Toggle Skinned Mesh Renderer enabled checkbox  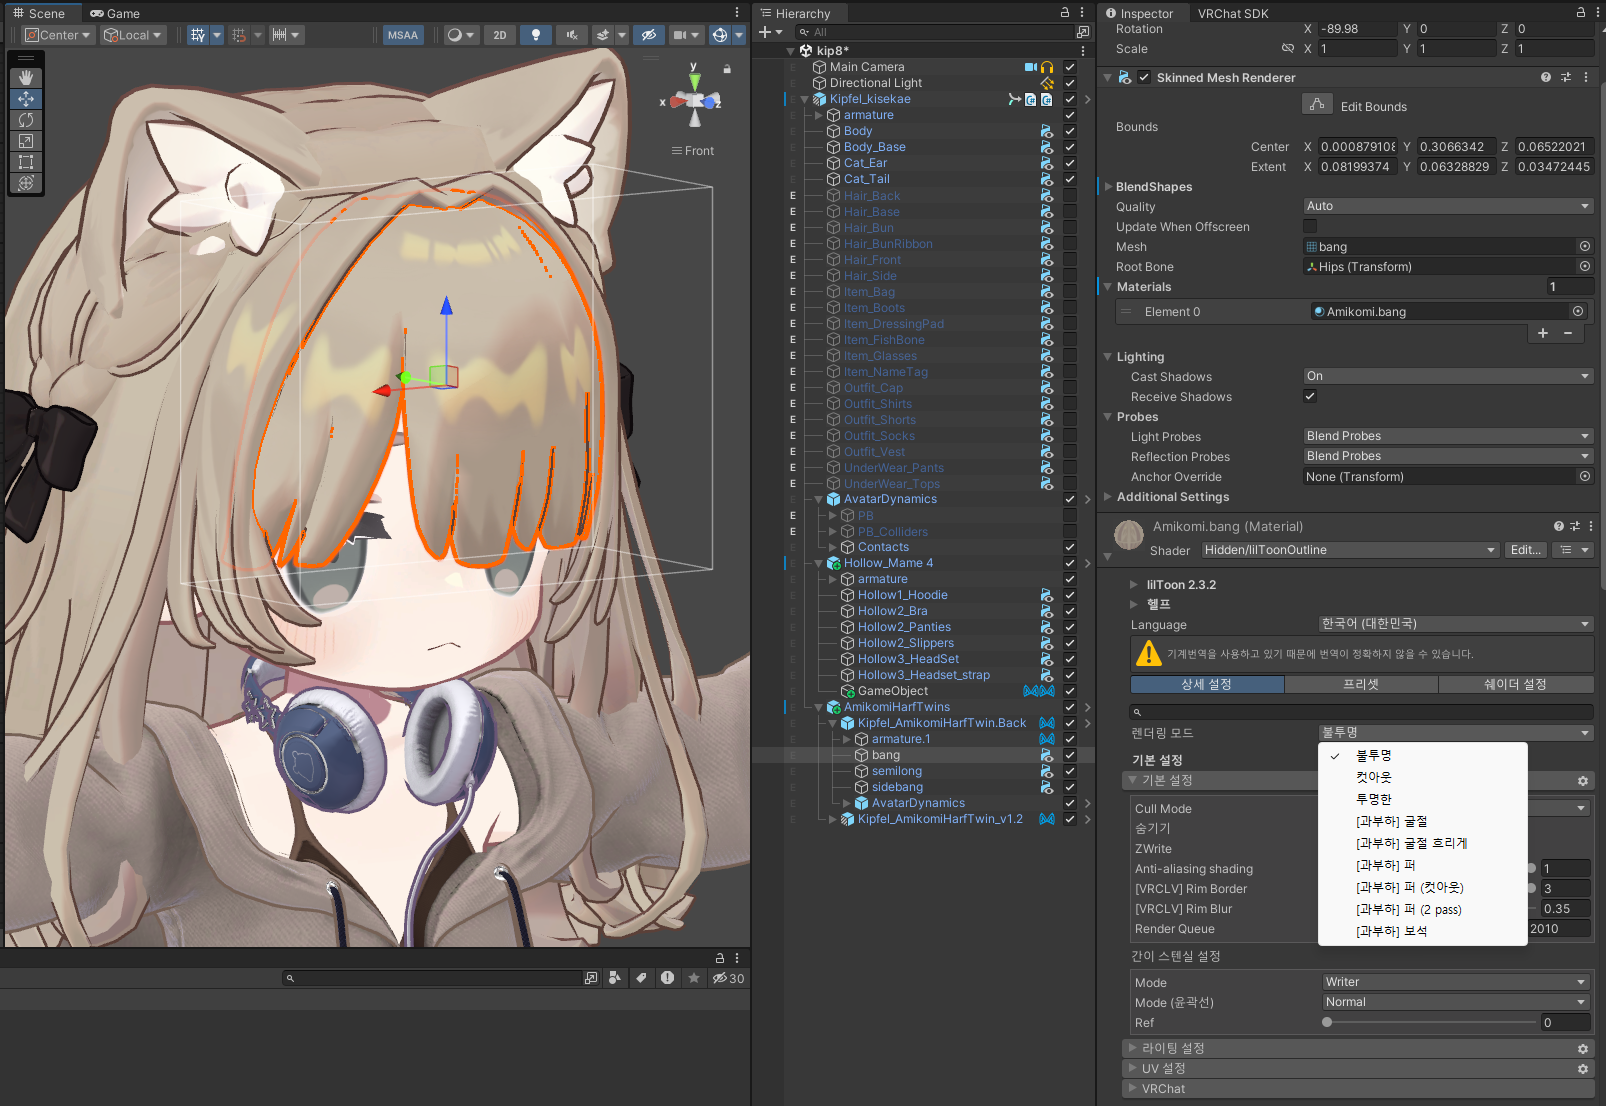point(1144,77)
